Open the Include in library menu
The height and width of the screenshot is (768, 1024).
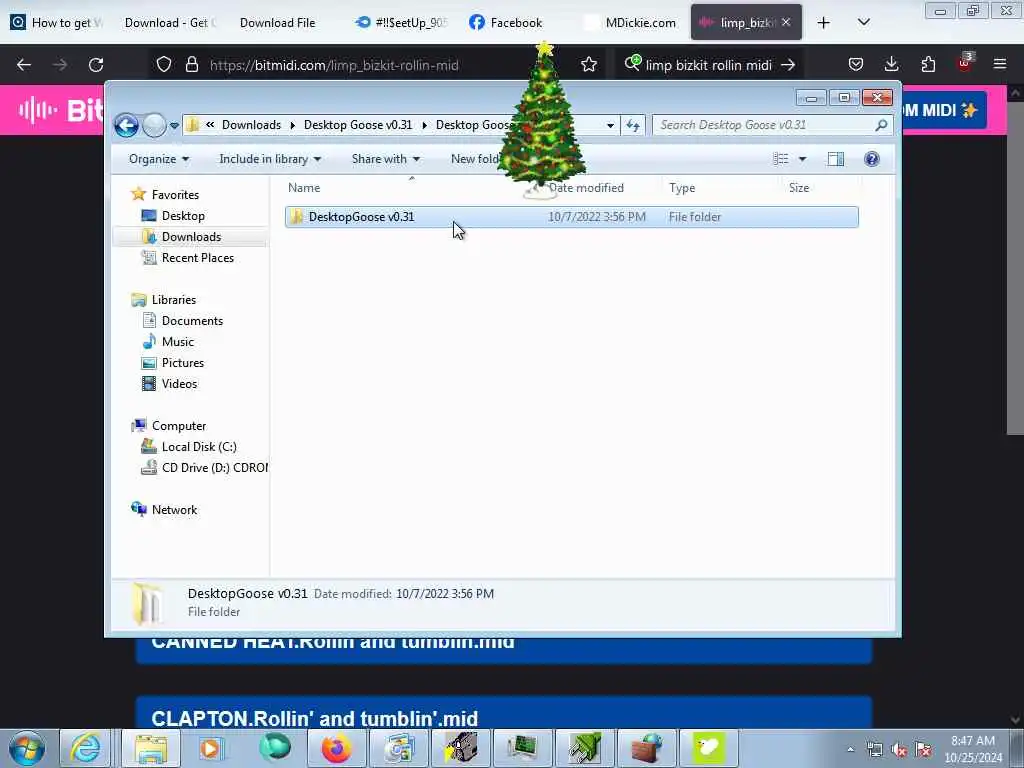[x=270, y=159]
